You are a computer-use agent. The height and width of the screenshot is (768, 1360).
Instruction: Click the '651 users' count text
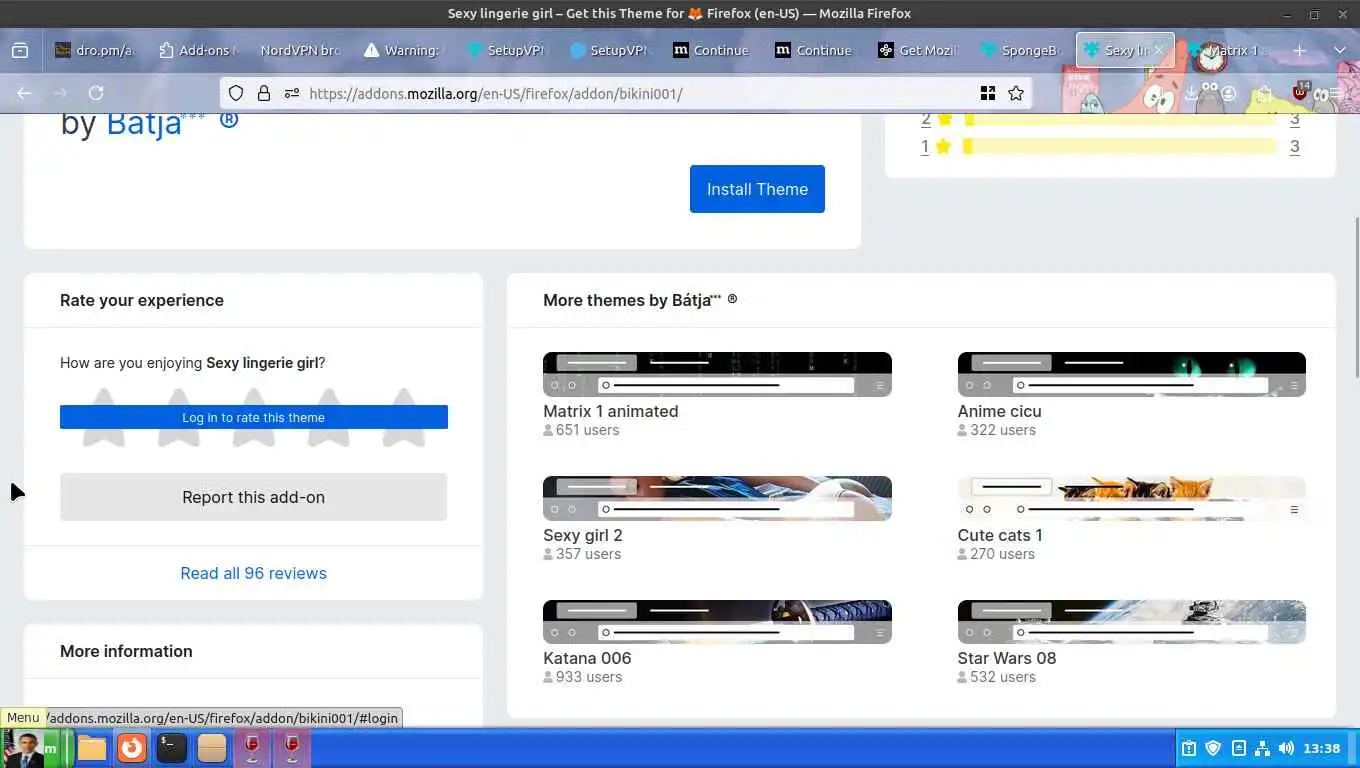pyautogui.click(x=587, y=430)
